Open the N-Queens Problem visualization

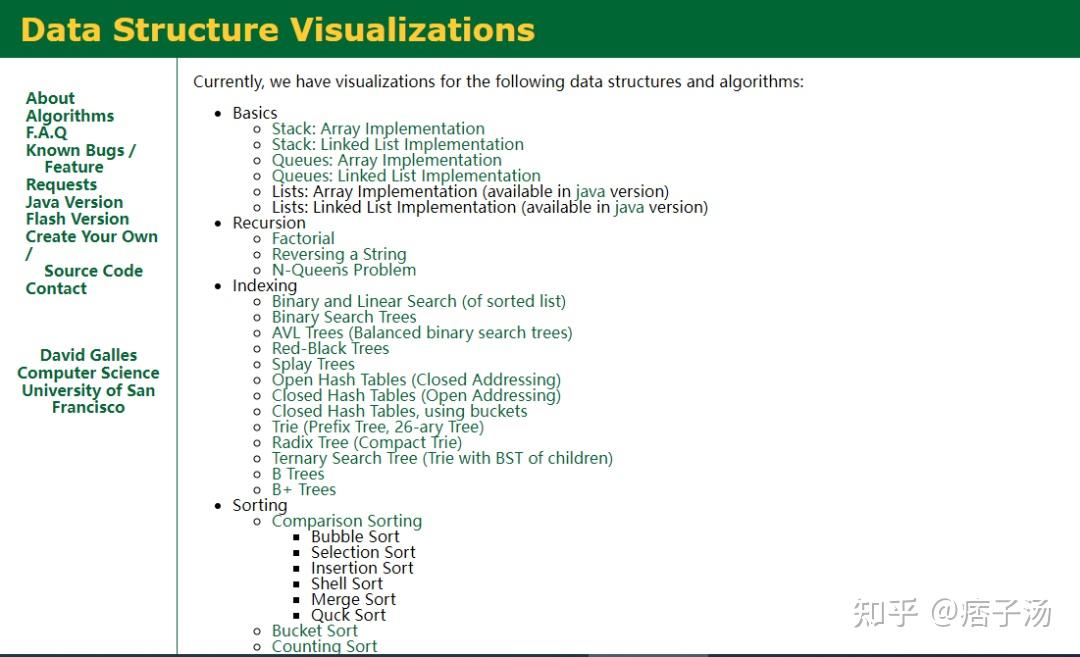pos(344,269)
